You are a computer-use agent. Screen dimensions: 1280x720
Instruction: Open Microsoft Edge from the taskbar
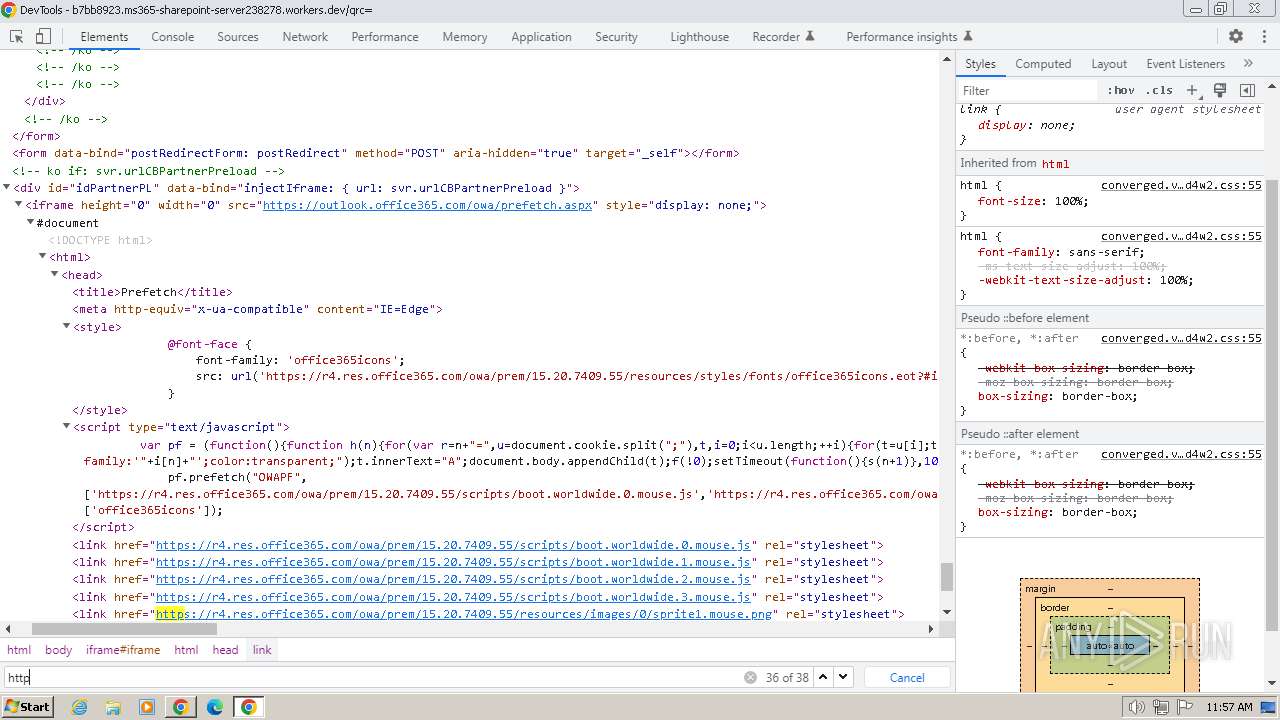click(215, 707)
